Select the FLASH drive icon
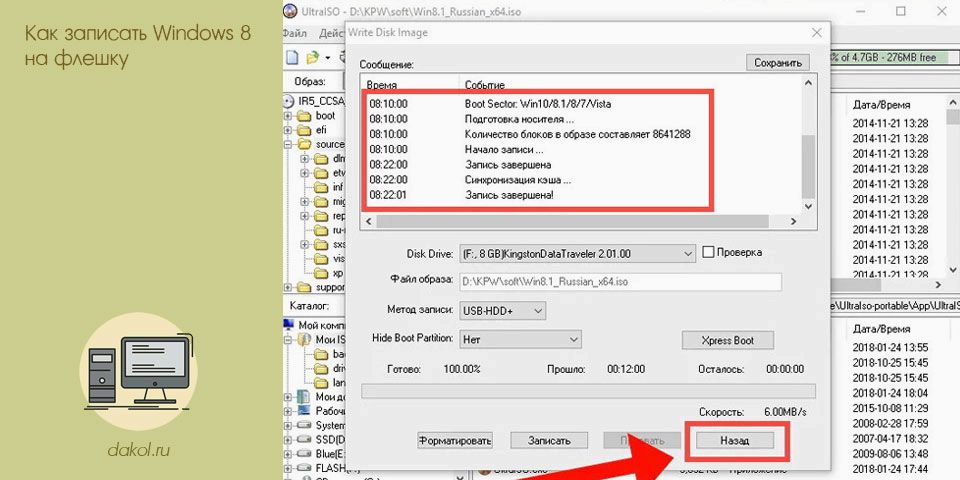Viewport: 960px width, 480px height. [304, 468]
